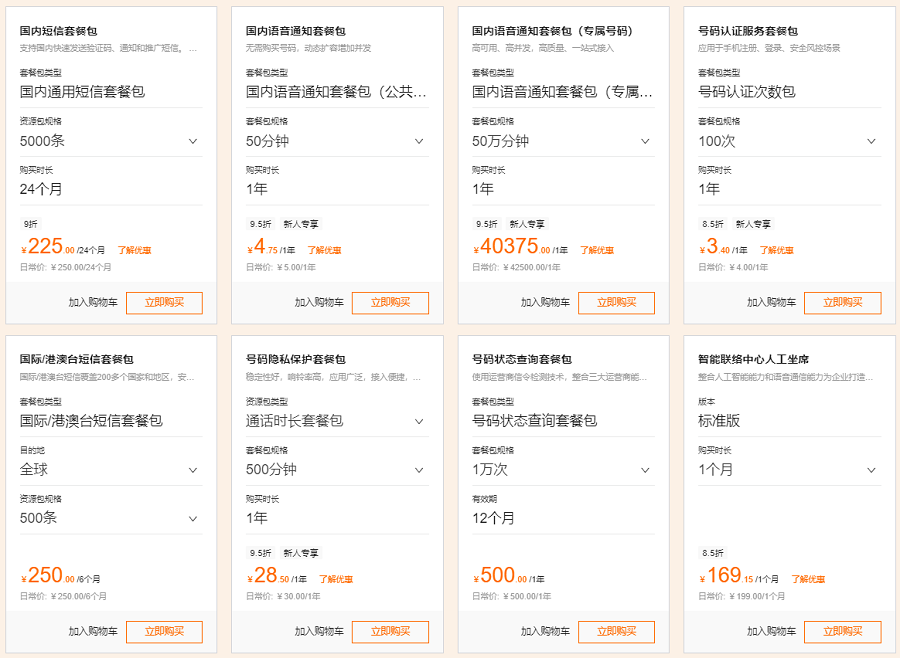Click the 国内通用短信套餐包 package type value
Screen dimensions: 900x658
(82, 92)
